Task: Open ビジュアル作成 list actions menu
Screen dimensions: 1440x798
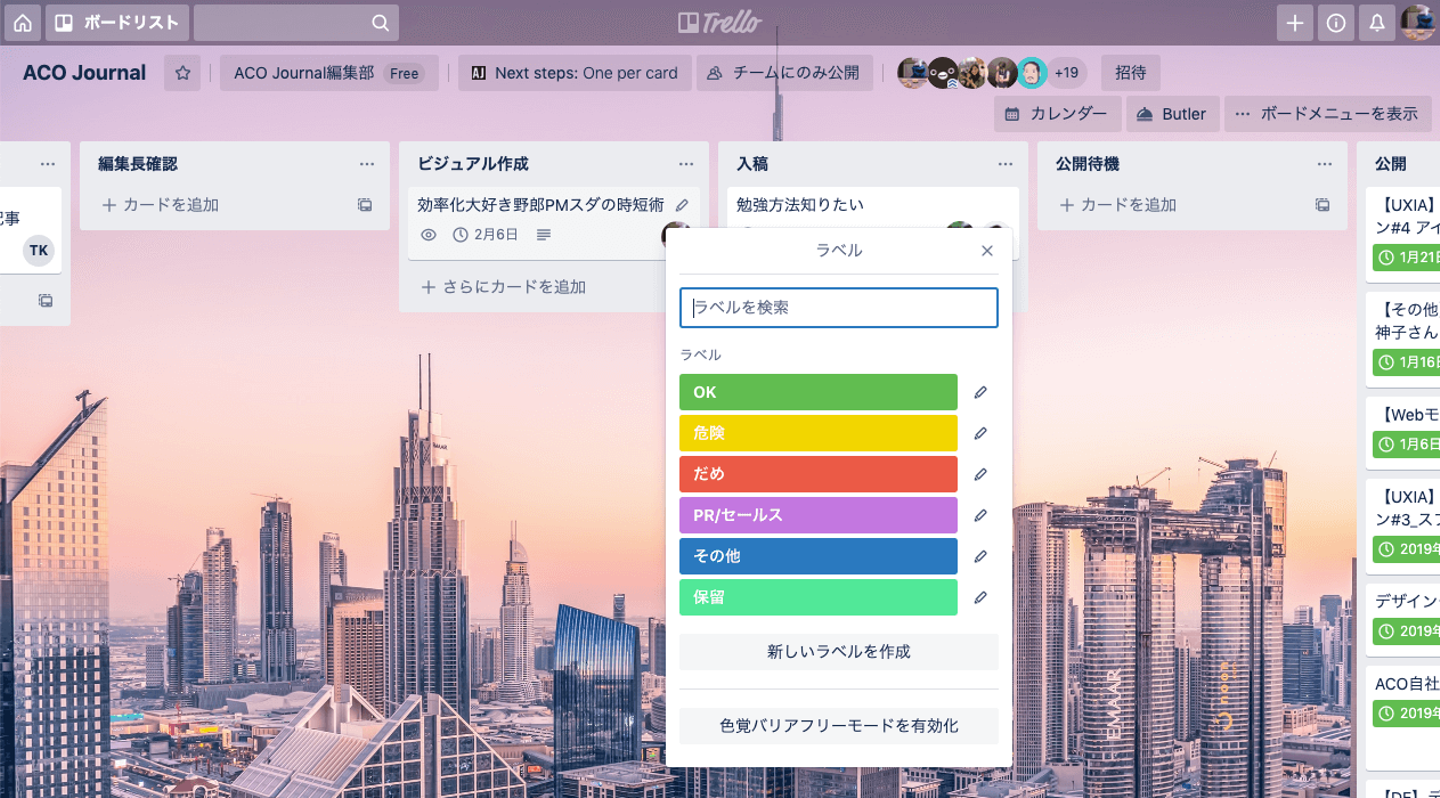Action: [686, 164]
